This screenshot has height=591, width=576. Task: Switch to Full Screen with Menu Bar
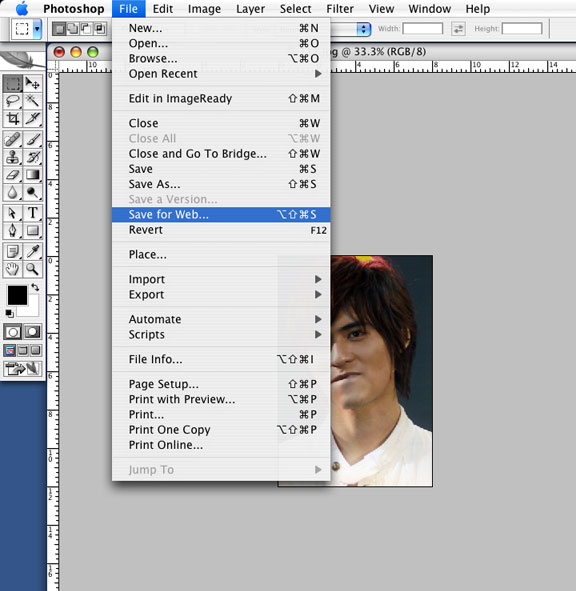23,351
